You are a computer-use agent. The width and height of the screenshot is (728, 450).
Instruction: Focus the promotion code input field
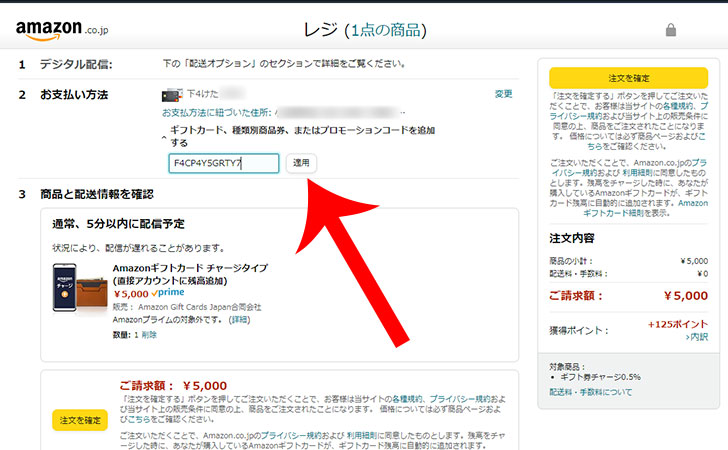[x=224, y=163]
